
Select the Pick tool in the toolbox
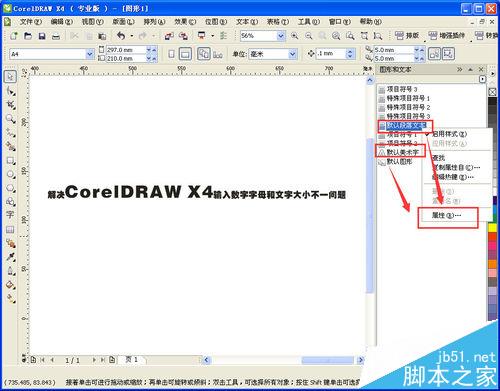point(10,76)
